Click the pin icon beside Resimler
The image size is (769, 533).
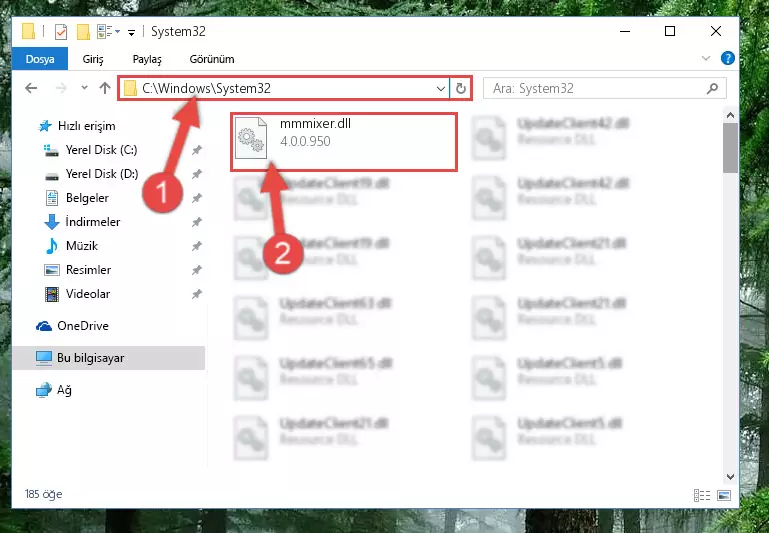pyautogui.click(x=197, y=270)
